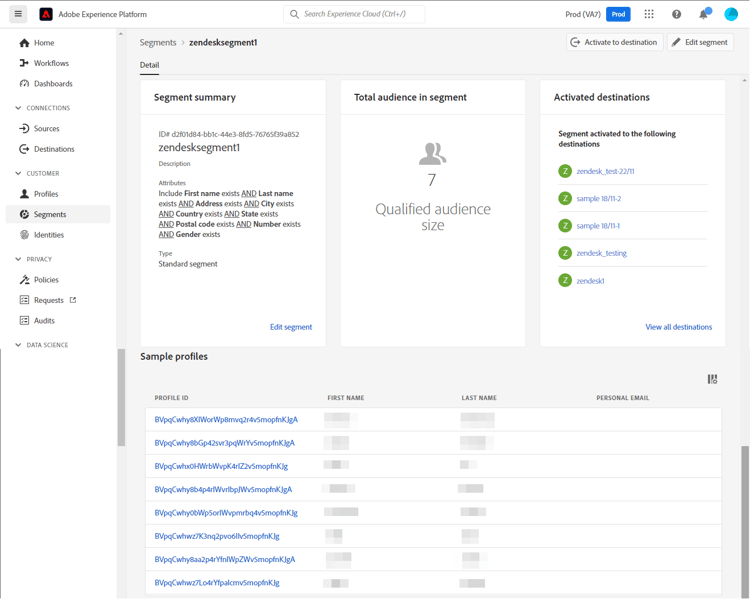Image resolution: width=750 pixels, height=599 pixels.
Task: Go to Segments breadcrumb link
Action: point(158,43)
